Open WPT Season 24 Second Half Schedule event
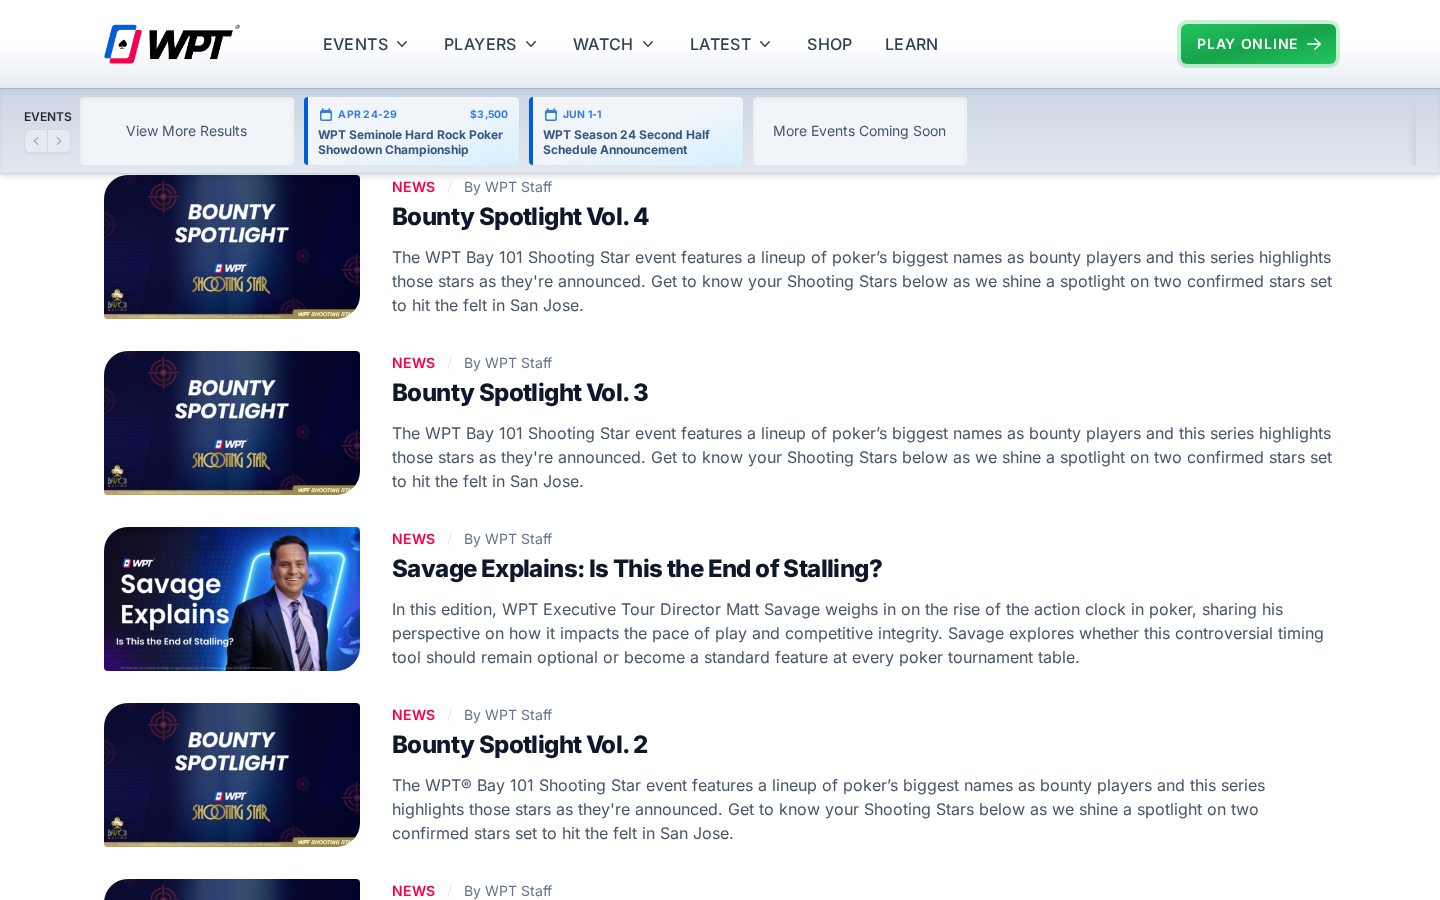The height and width of the screenshot is (900, 1440). point(636,131)
